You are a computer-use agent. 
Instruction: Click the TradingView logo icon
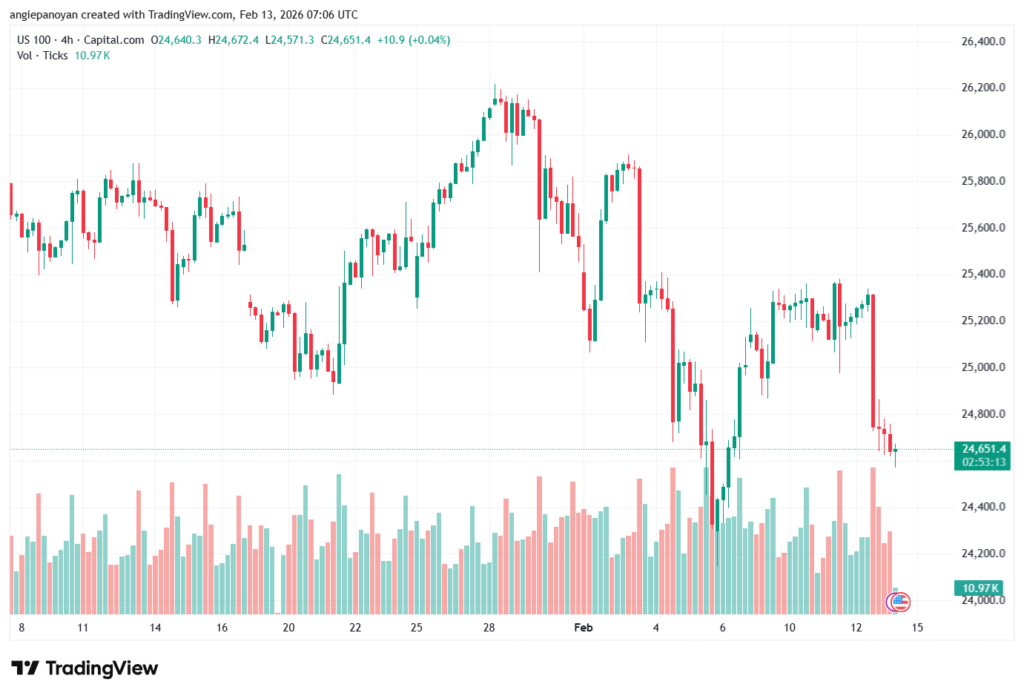point(25,668)
